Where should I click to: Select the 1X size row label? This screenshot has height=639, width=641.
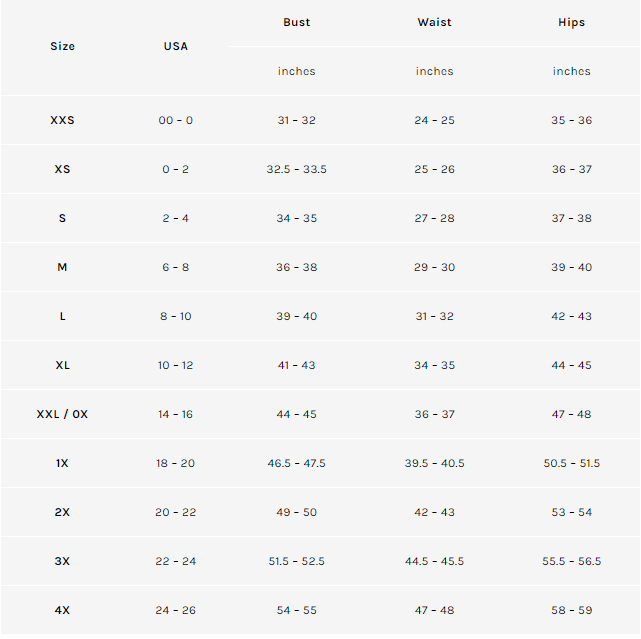[62, 463]
